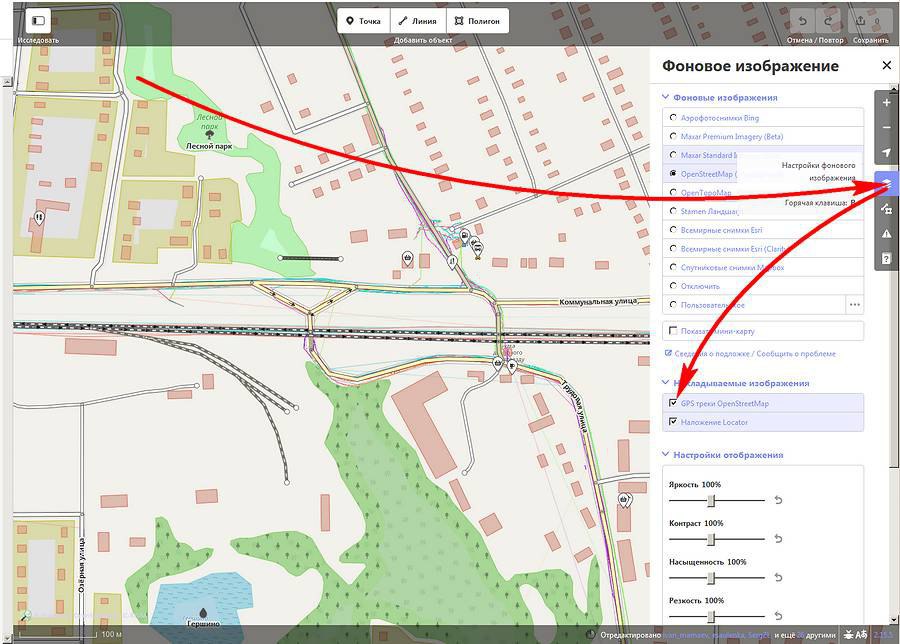The width and height of the screenshot is (900, 644).
Task: Zoom out of the map
Action: click(x=886, y=127)
